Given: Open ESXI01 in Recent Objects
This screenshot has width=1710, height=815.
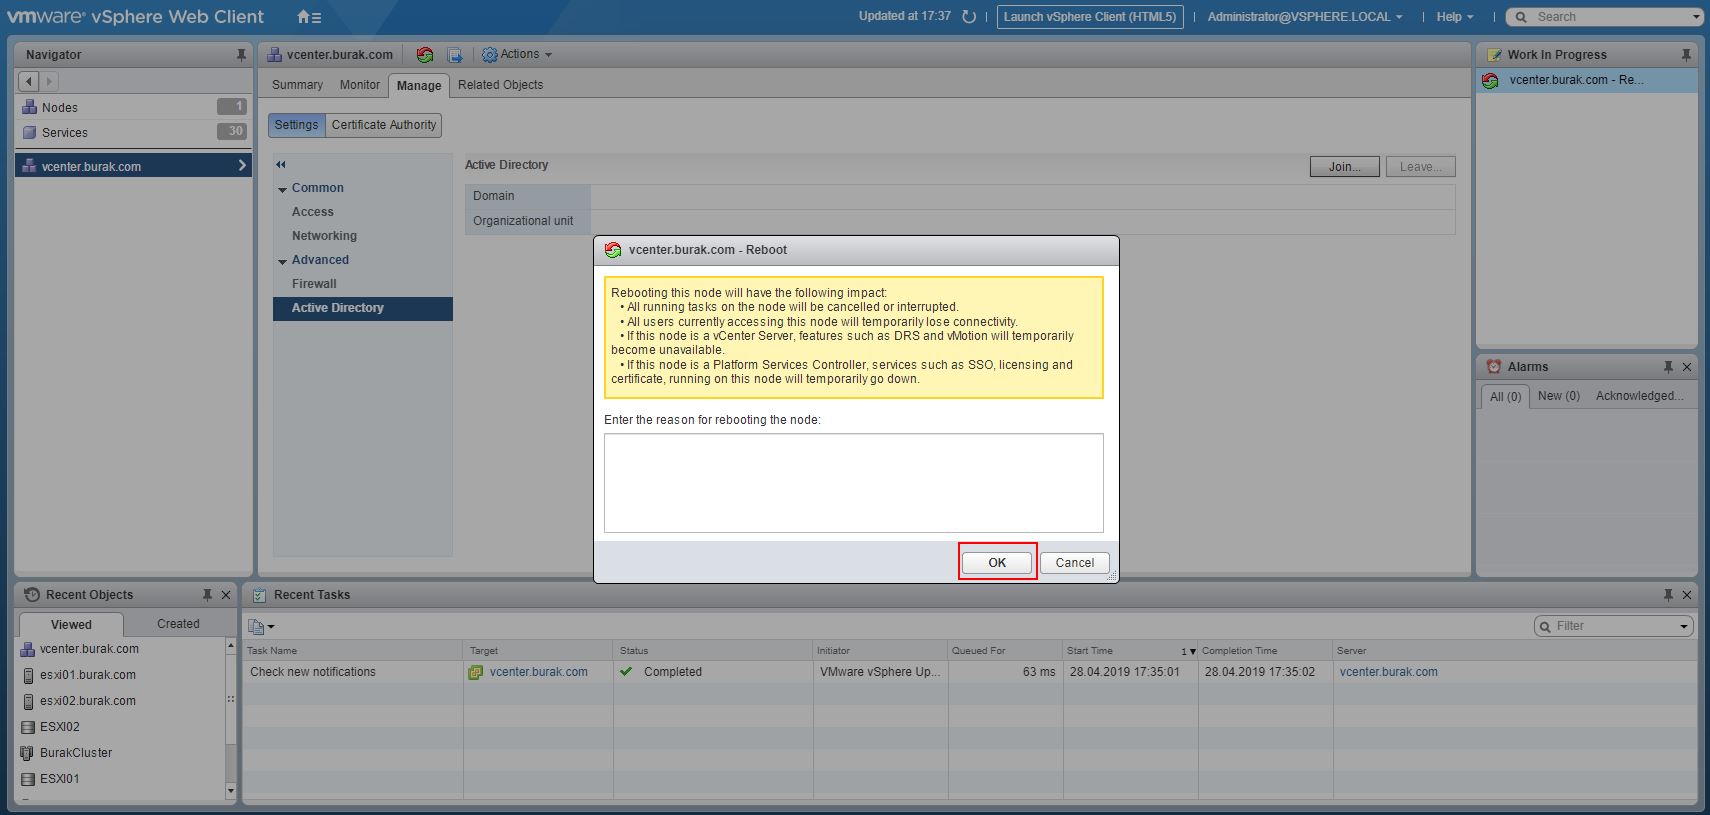Looking at the screenshot, I should click(x=59, y=779).
